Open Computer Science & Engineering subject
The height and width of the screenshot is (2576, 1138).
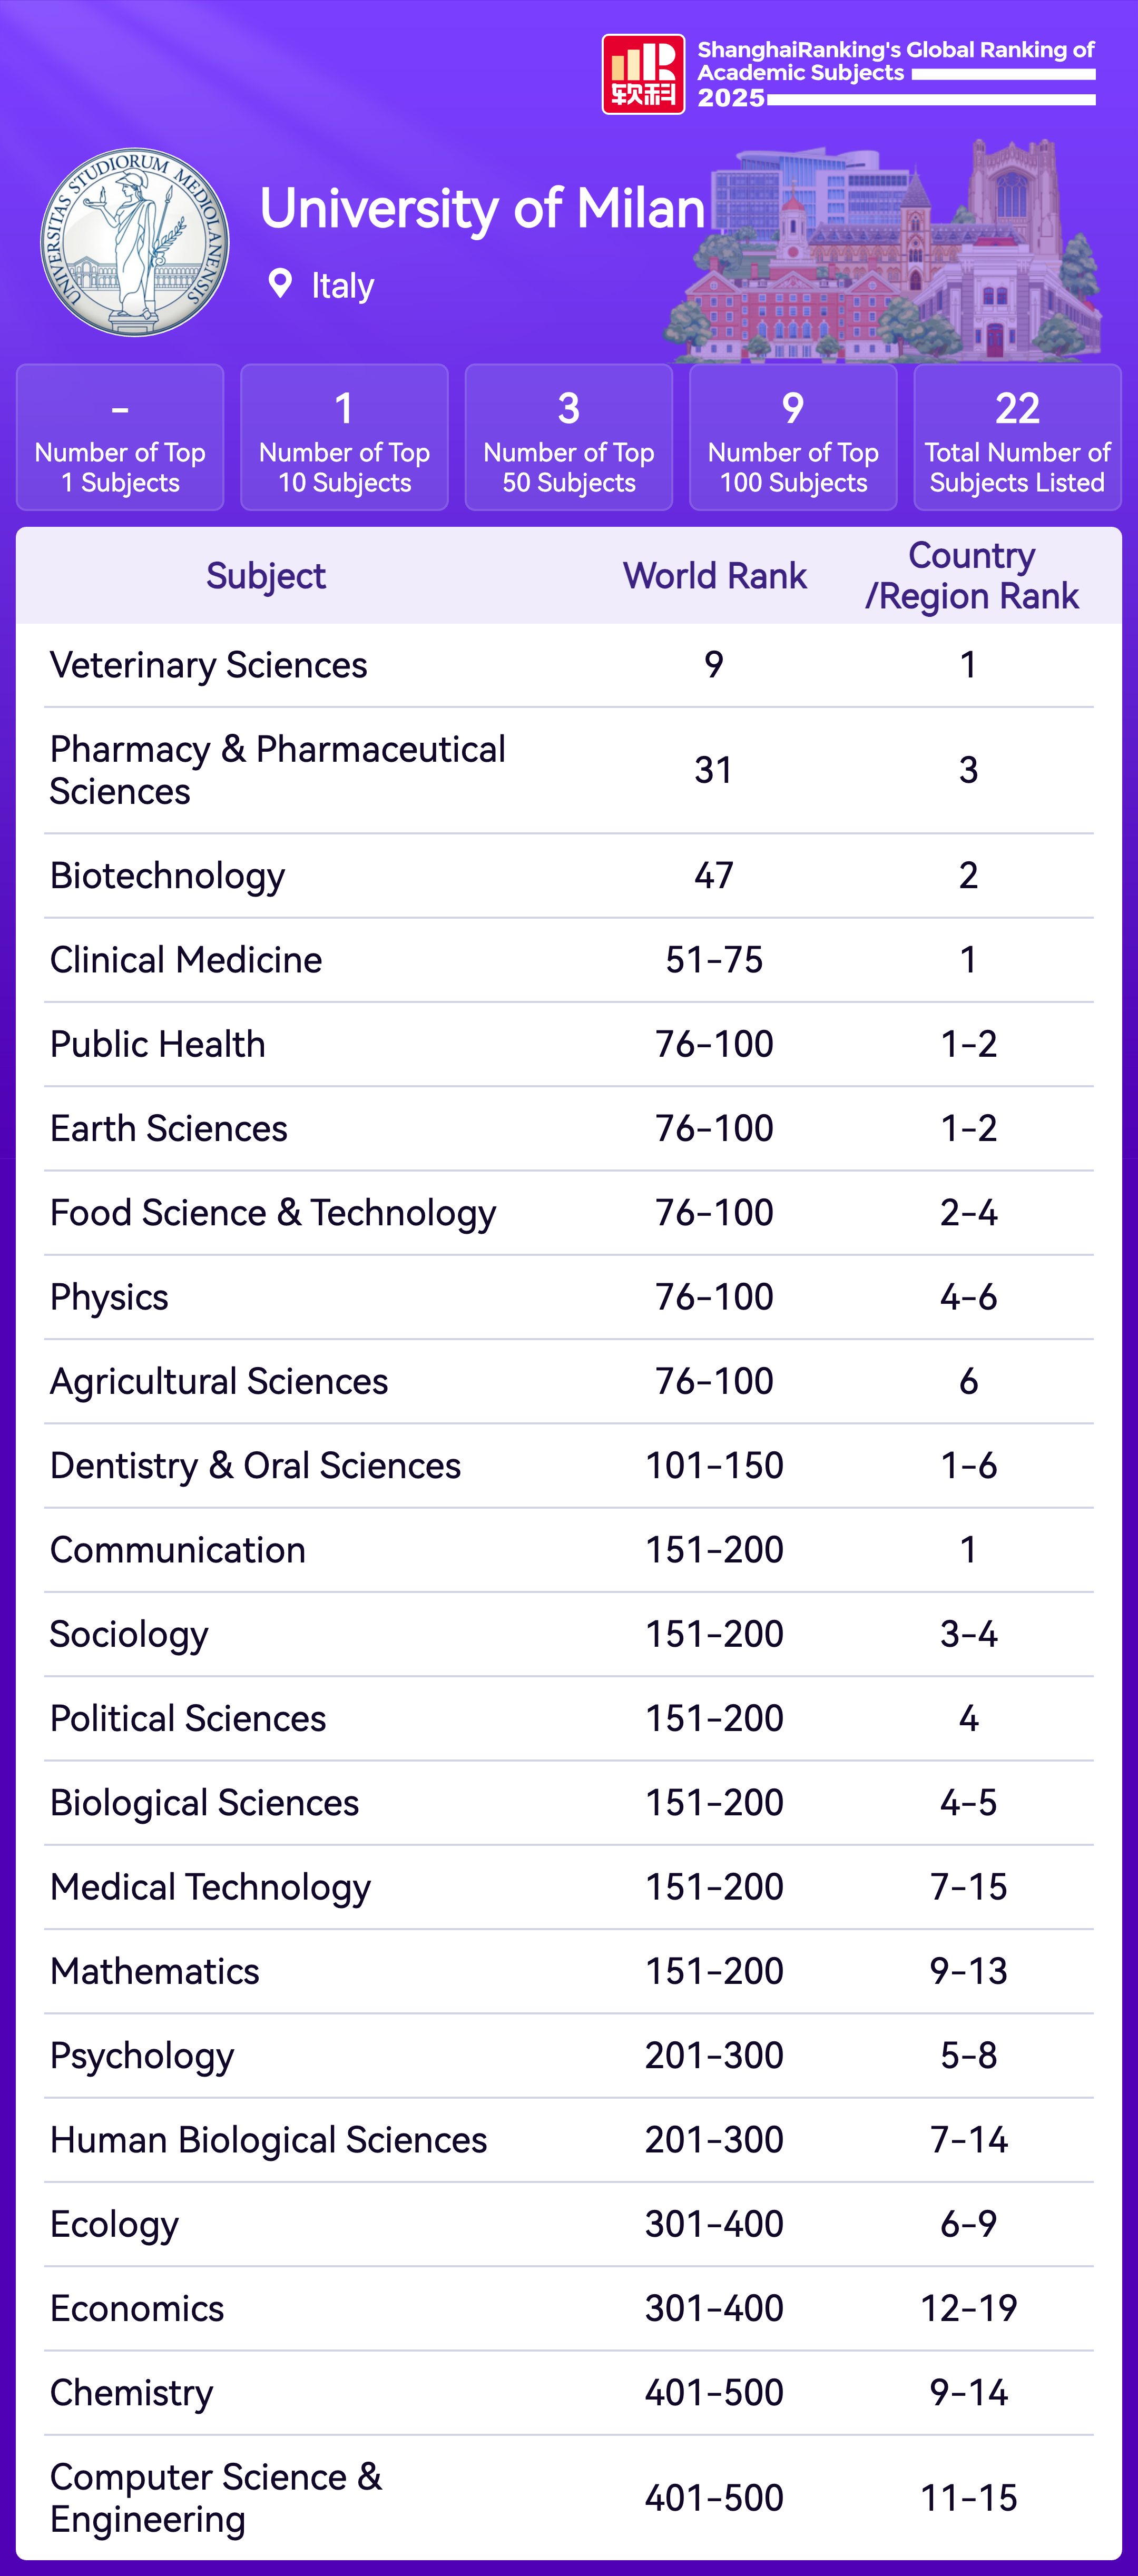pos(216,2497)
